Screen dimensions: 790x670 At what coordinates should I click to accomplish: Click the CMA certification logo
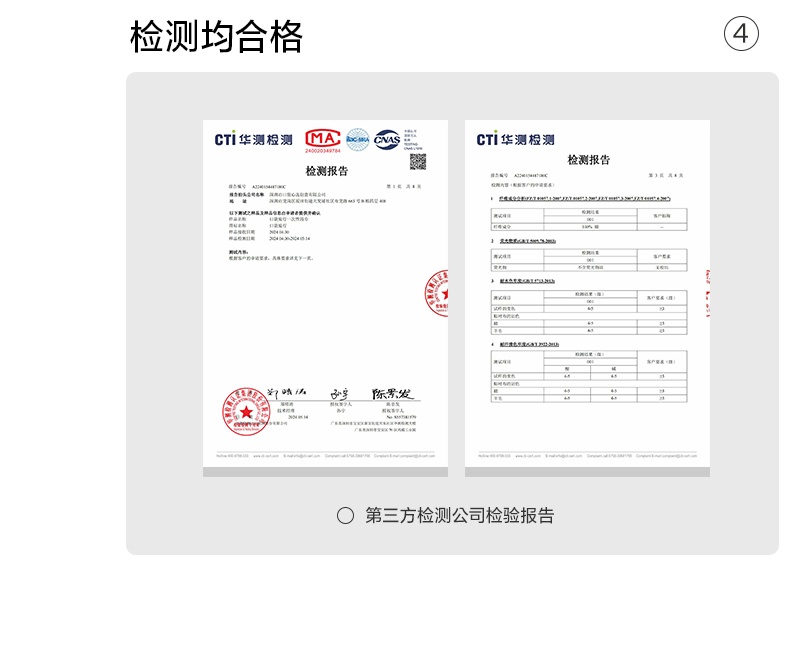click(322, 141)
